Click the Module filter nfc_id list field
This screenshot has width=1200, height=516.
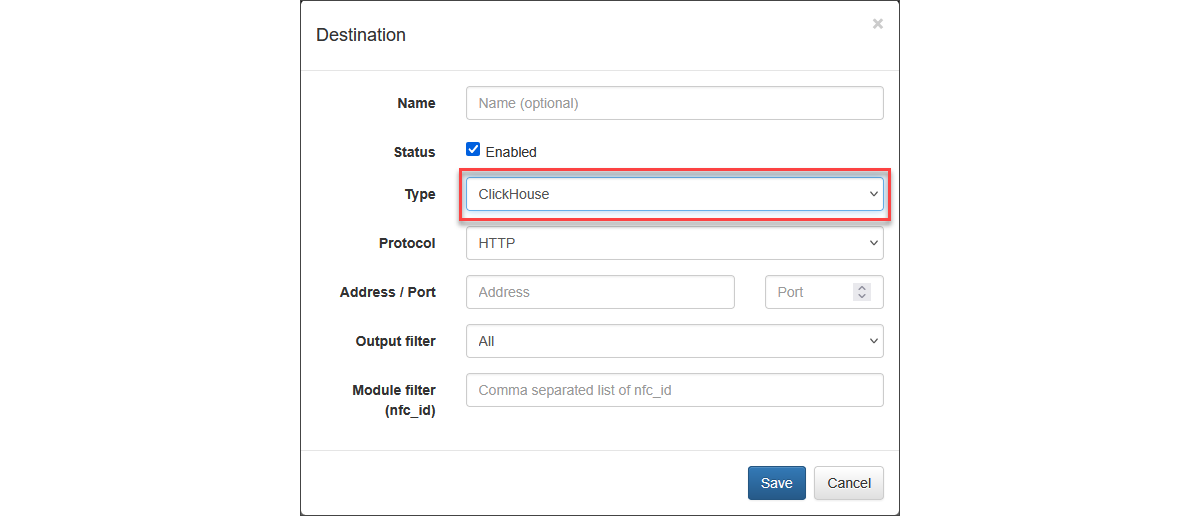click(674, 390)
